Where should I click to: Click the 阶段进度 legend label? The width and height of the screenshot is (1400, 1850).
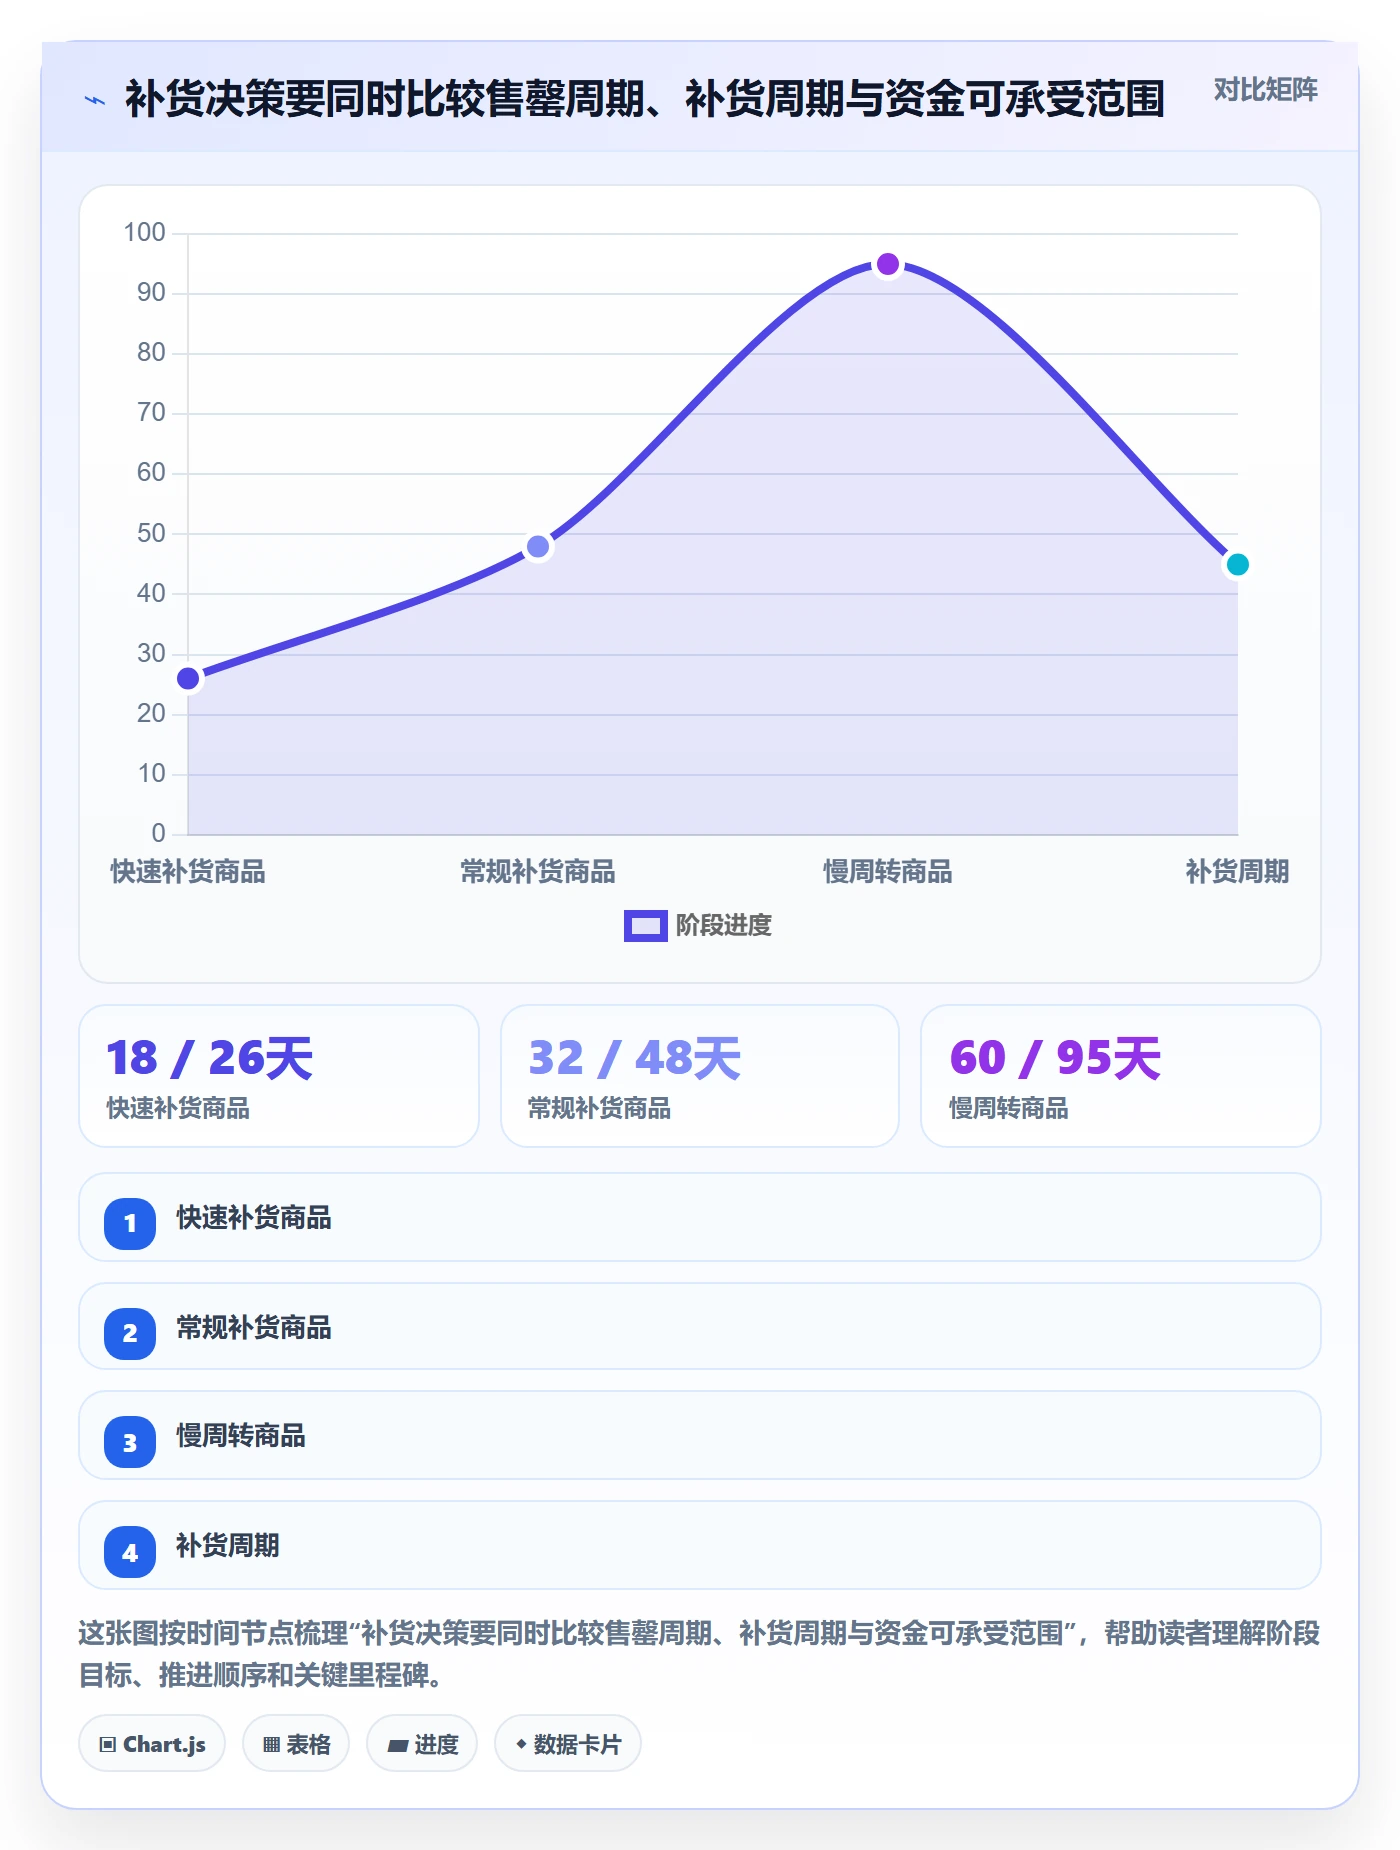point(724,926)
